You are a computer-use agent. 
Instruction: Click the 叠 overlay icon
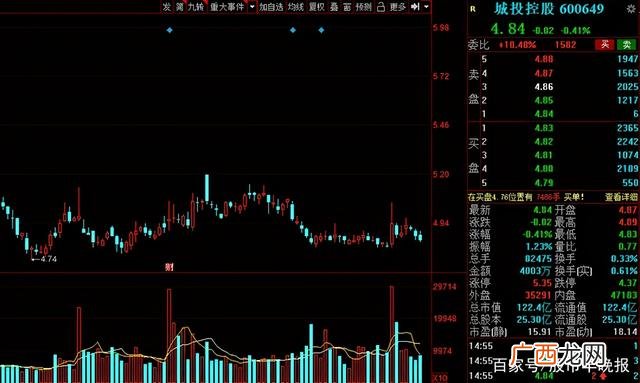coord(334,7)
